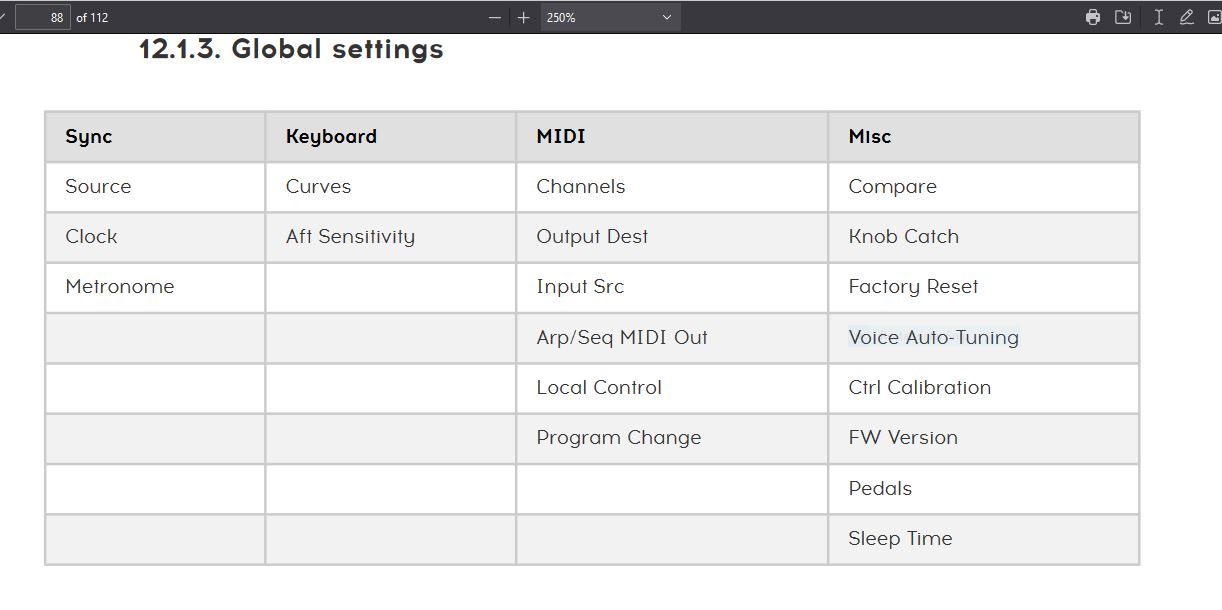Click the 12.1.3. Global settings heading

point(291,49)
